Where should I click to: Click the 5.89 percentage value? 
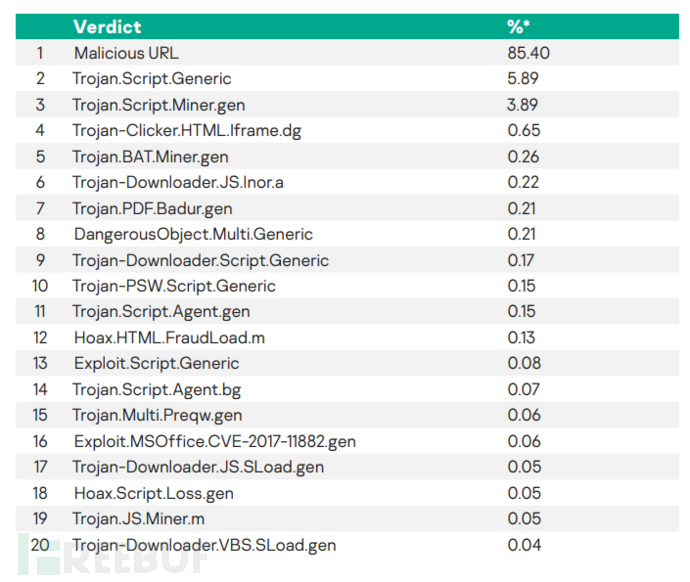click(x=524, y=79)
